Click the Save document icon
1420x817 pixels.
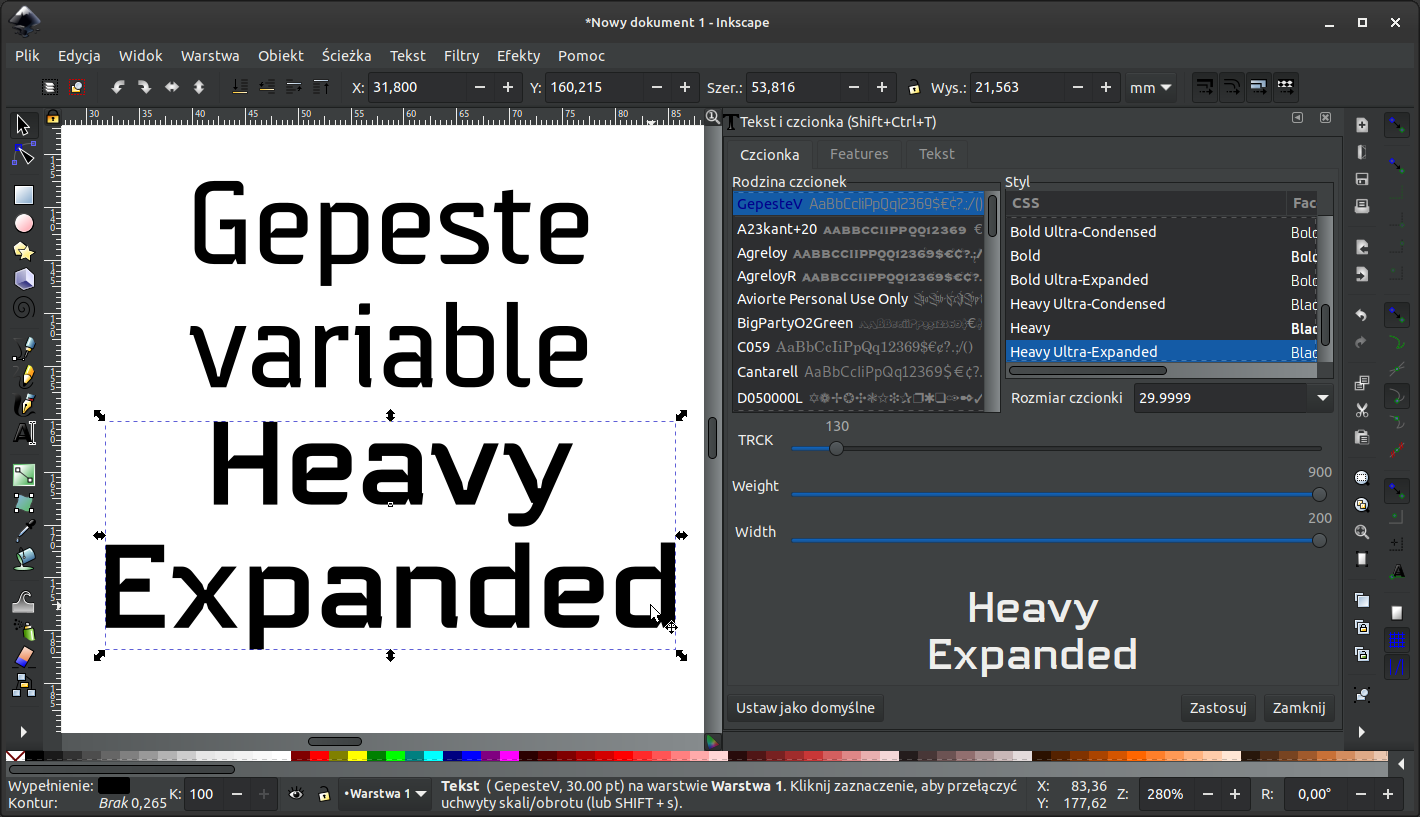1362,179
